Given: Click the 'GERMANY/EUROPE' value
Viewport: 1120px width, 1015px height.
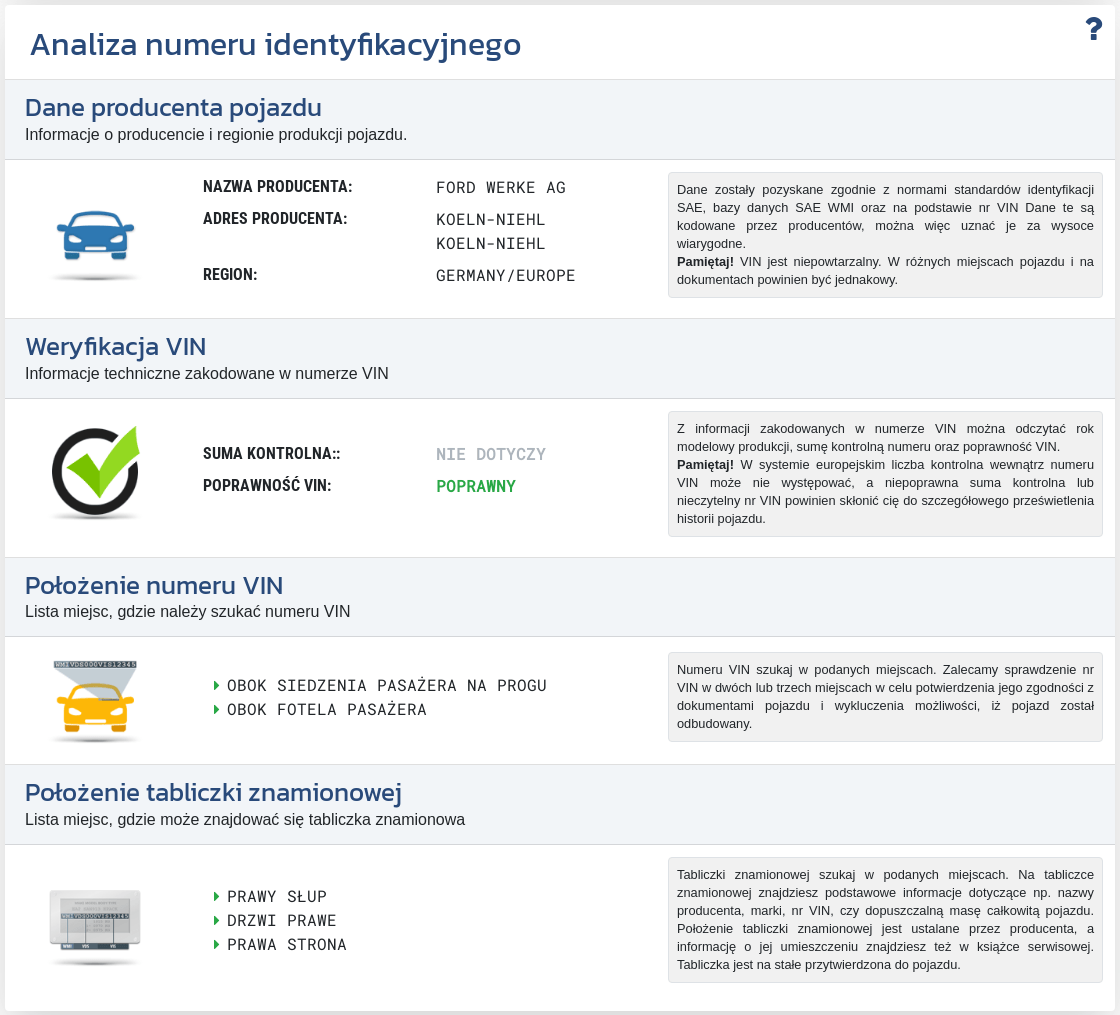Looking at the screenshot, I should 506,276.
